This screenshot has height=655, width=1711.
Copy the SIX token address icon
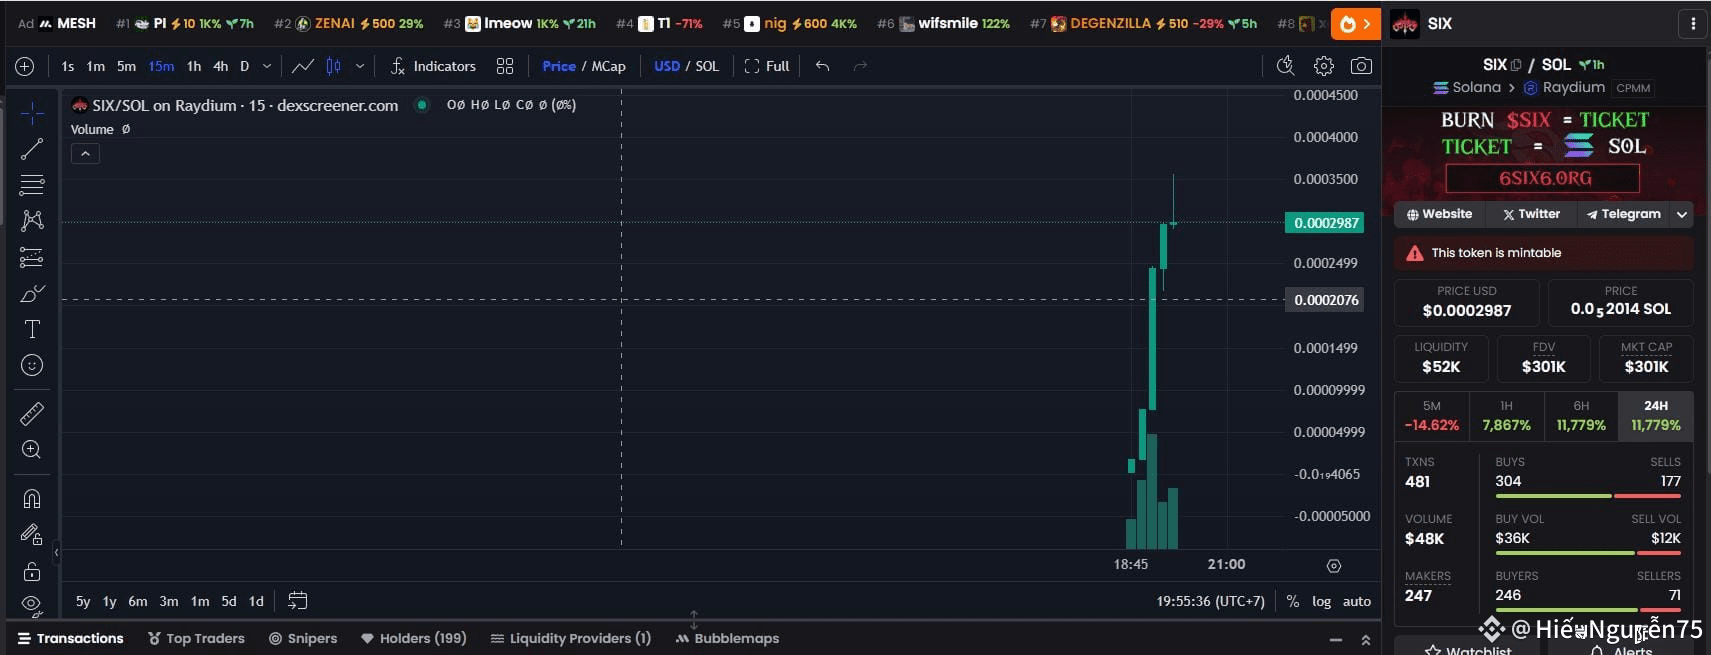tap(1516, 65)
